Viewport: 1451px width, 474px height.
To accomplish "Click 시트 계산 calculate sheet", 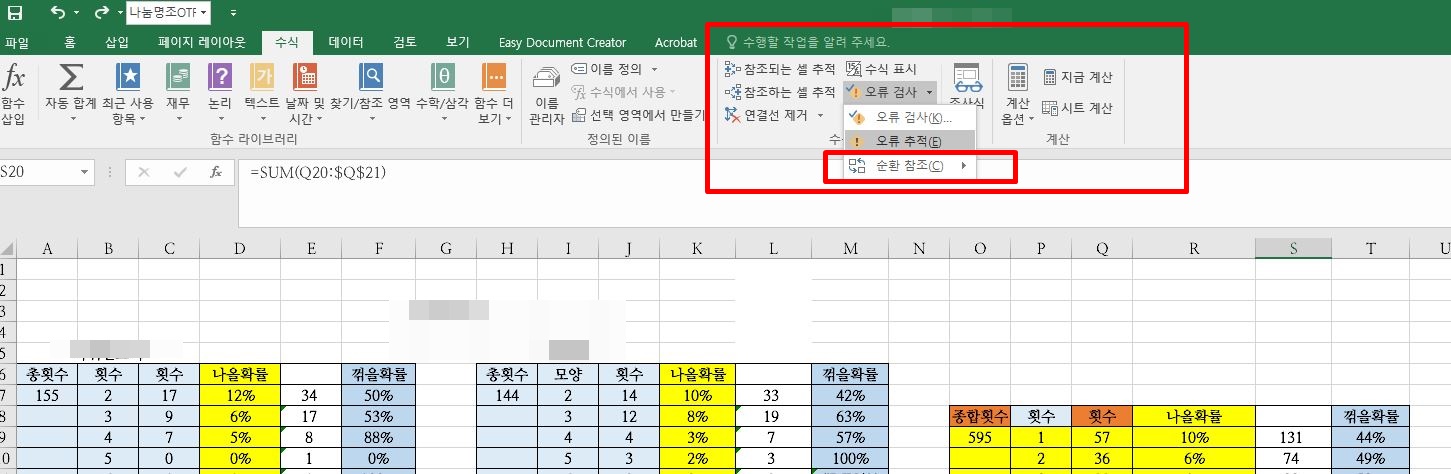I will [x=1078, y=108].
